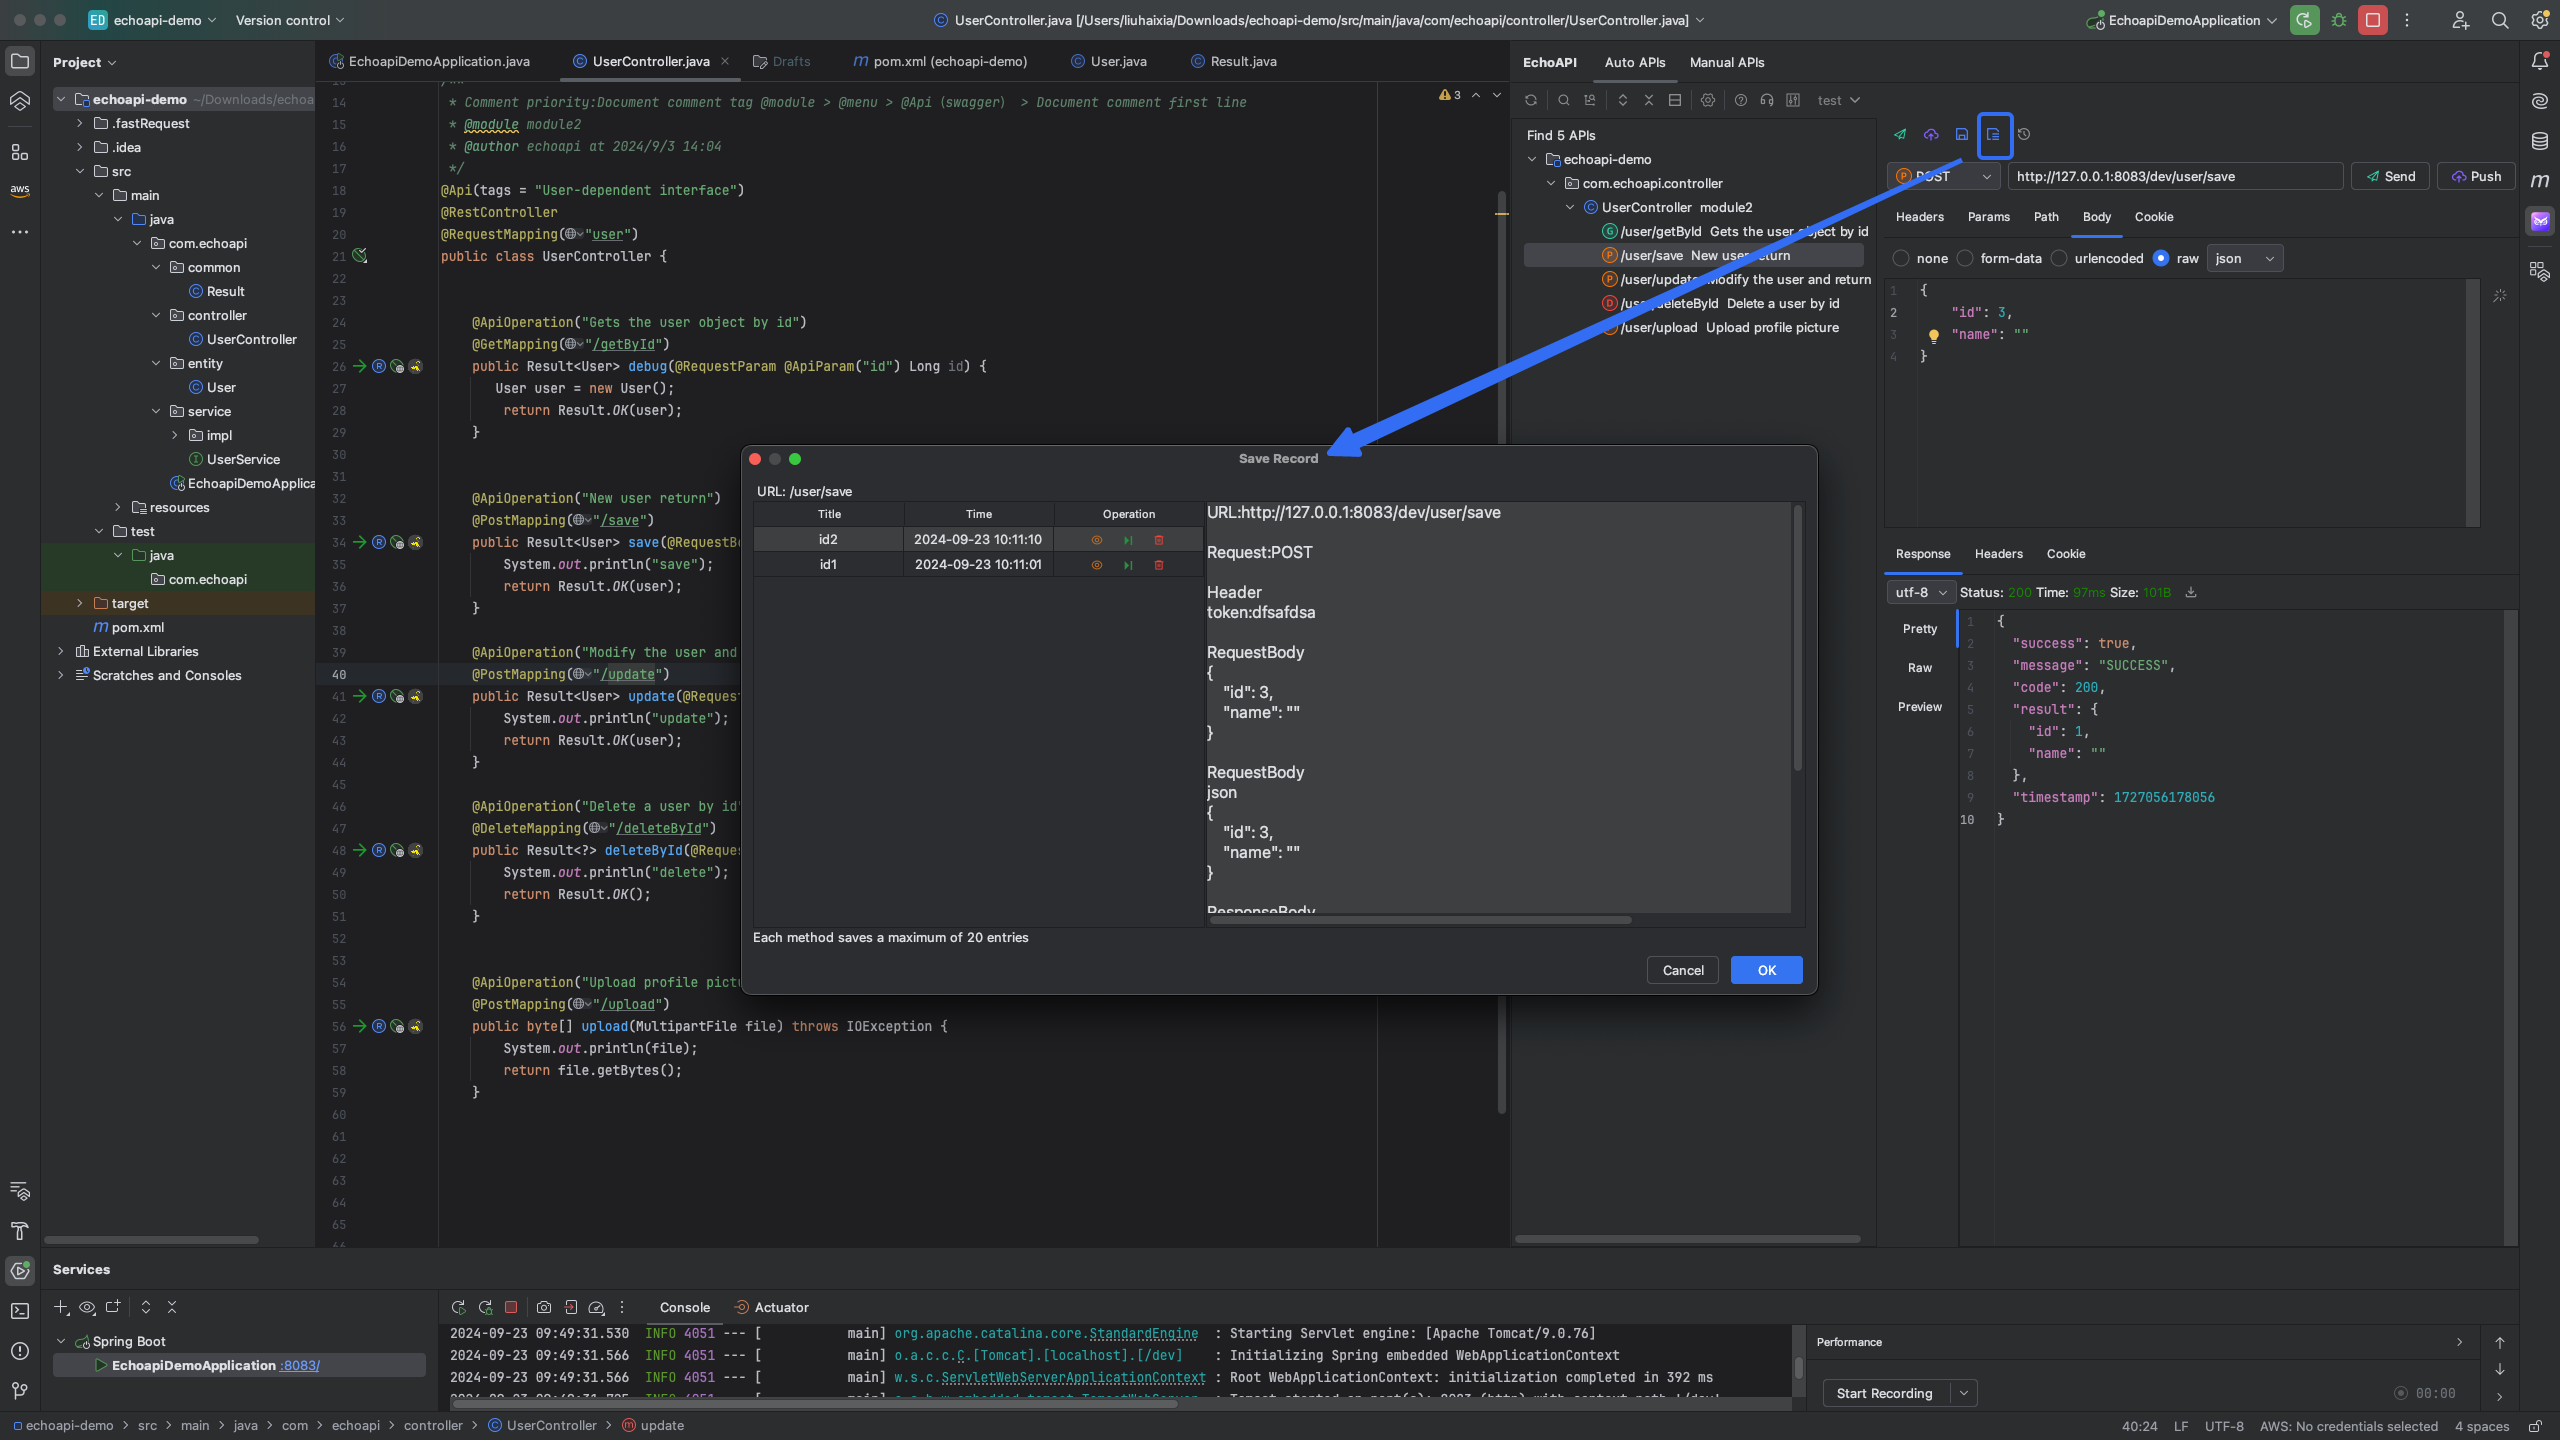Select the urlencoded body type radio
This screenshot has height=1440, width=2560.
2059,258
